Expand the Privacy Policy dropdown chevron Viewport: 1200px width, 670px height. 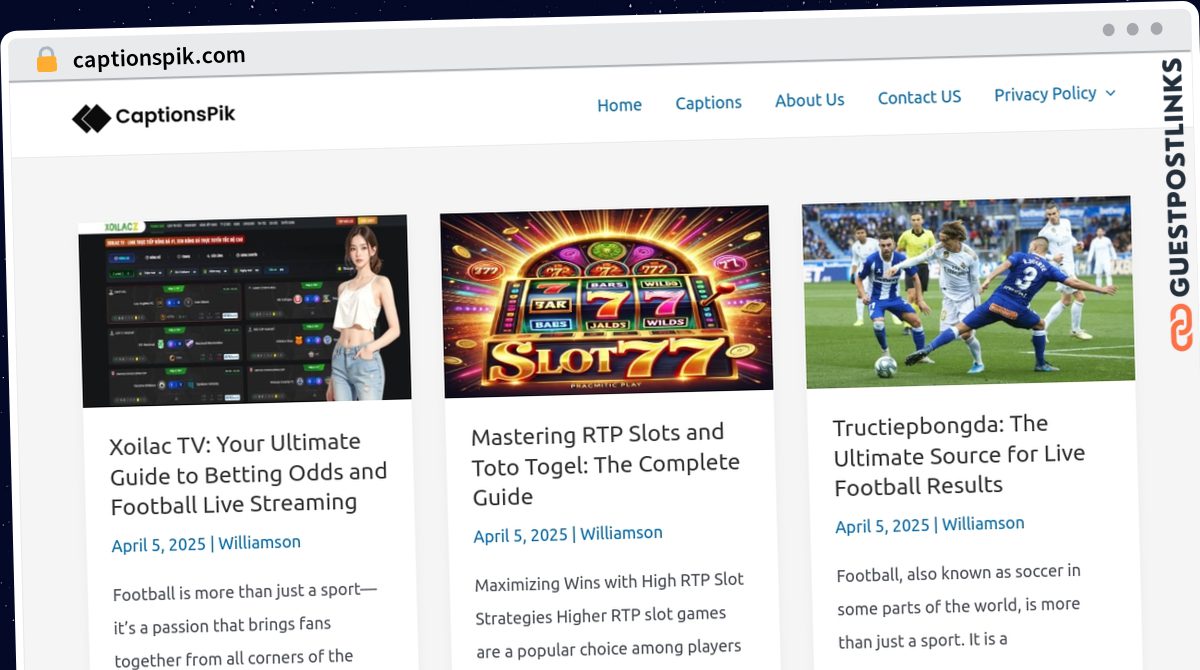coord(1108,92)
